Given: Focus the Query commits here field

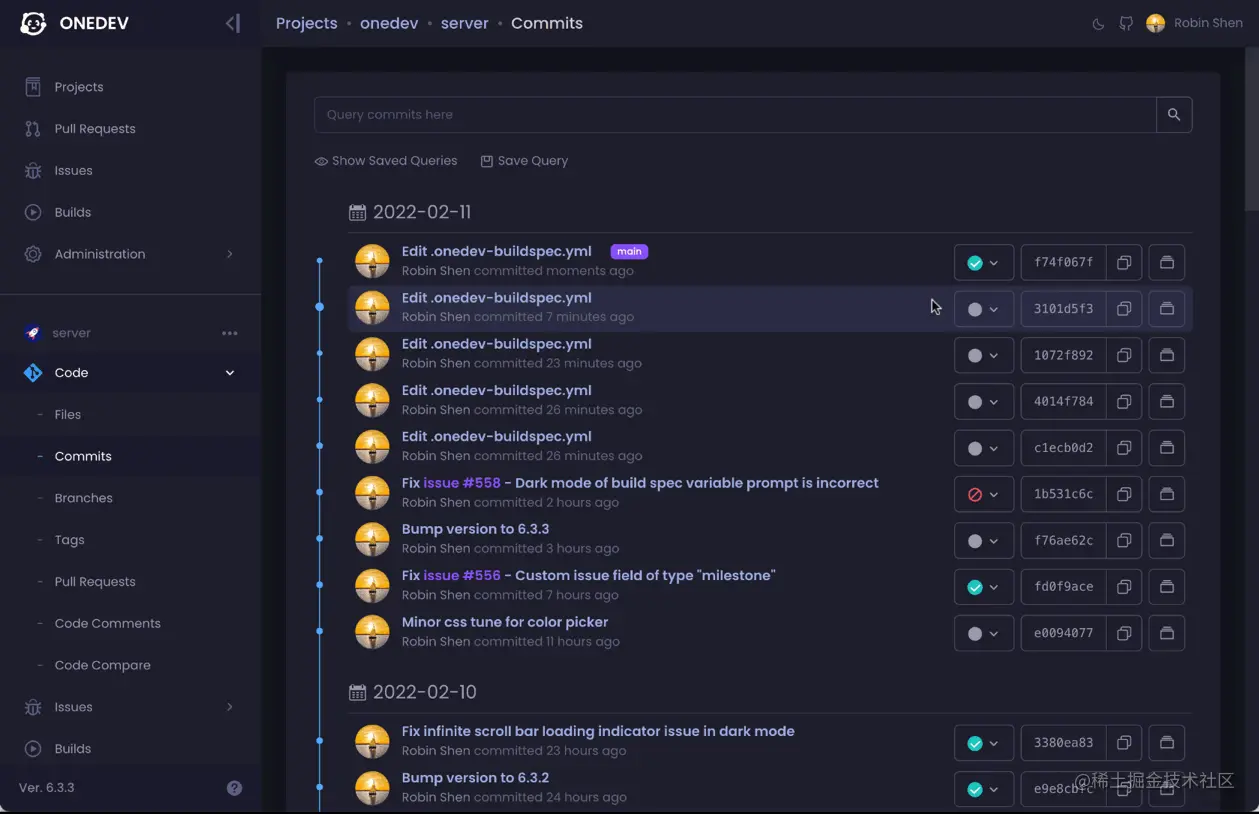Looking at the screenshot, I should tap(735, 115).
